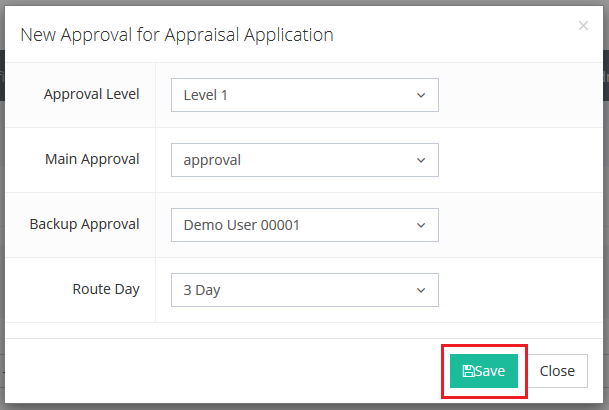Viewport: 609px width, 410px height.
Task: Select the "Level 1" value text
Action: point(206,96)
